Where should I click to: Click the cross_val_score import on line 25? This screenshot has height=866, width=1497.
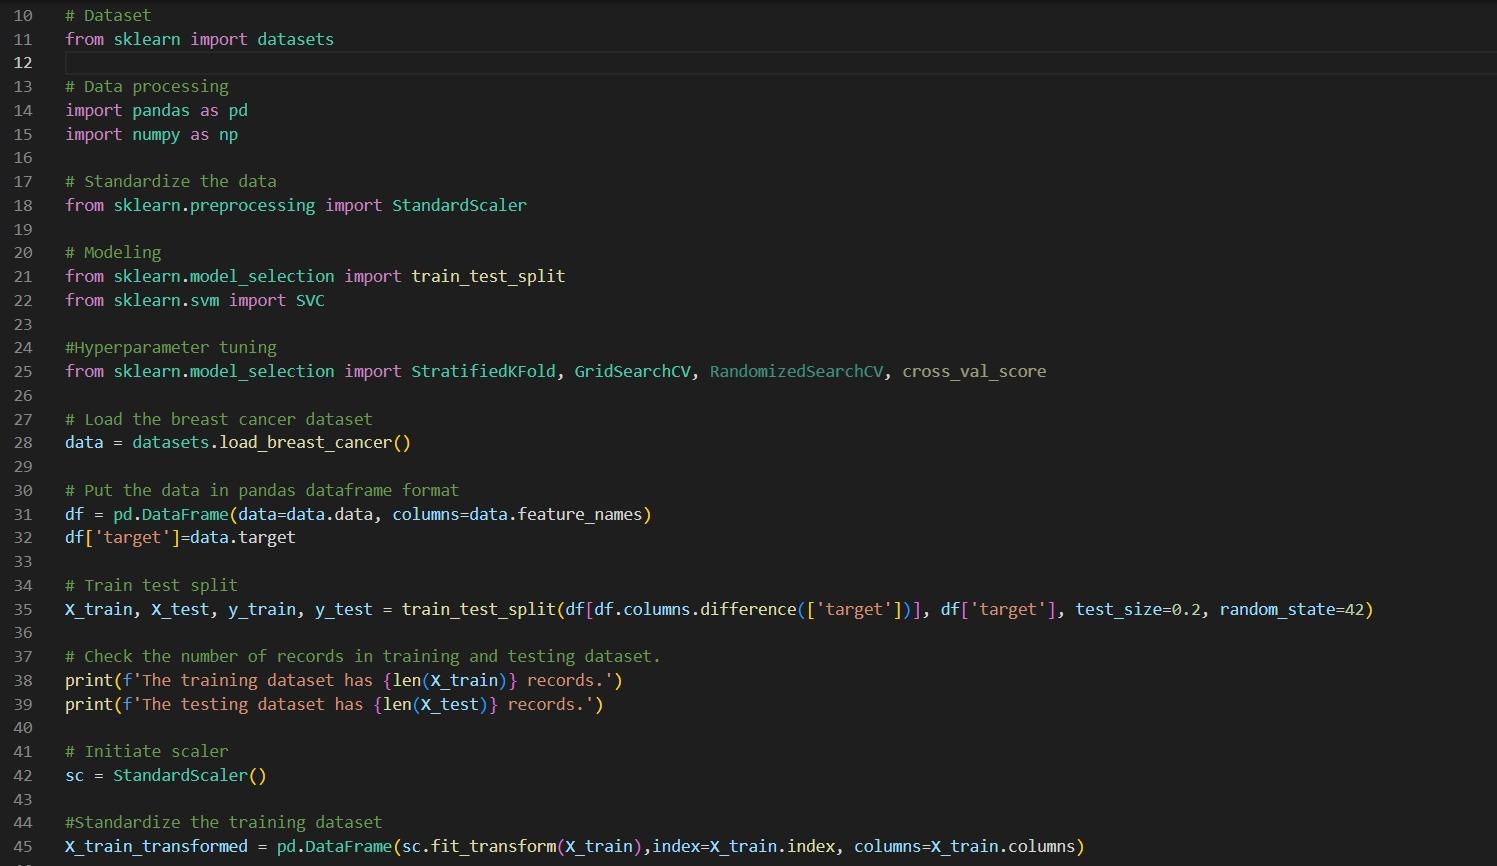point(973,371)
